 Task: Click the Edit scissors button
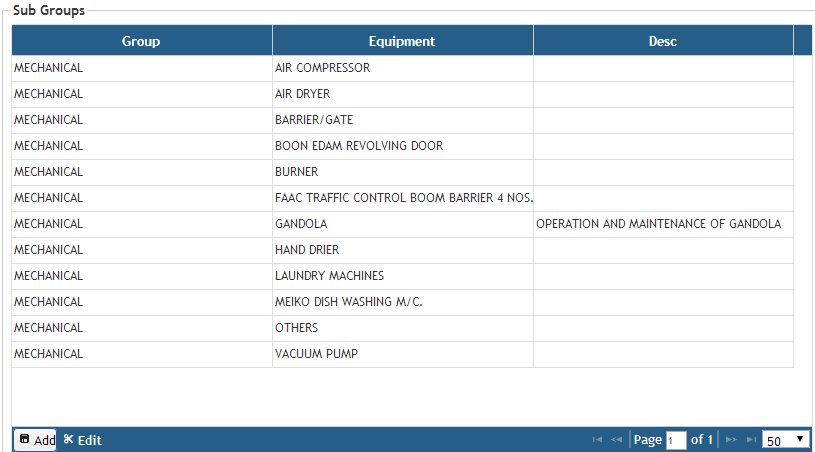pyautogui.click(x=82, y=440)
